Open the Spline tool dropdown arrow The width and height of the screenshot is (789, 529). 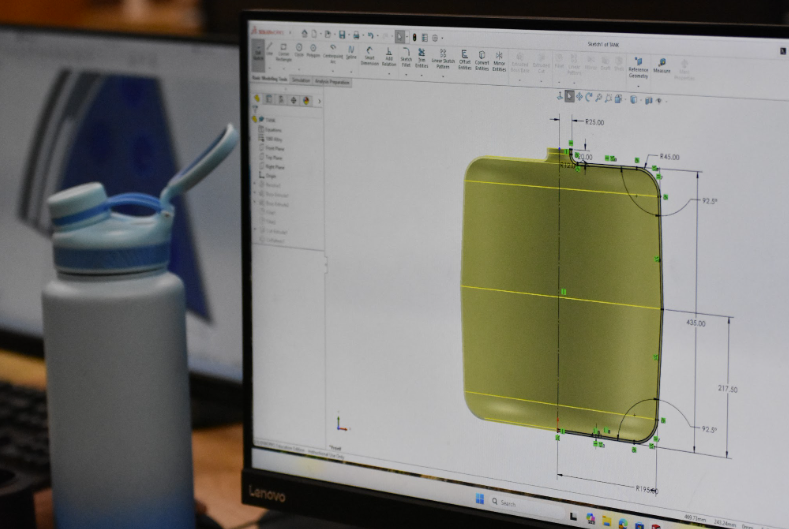pos(351,71)
